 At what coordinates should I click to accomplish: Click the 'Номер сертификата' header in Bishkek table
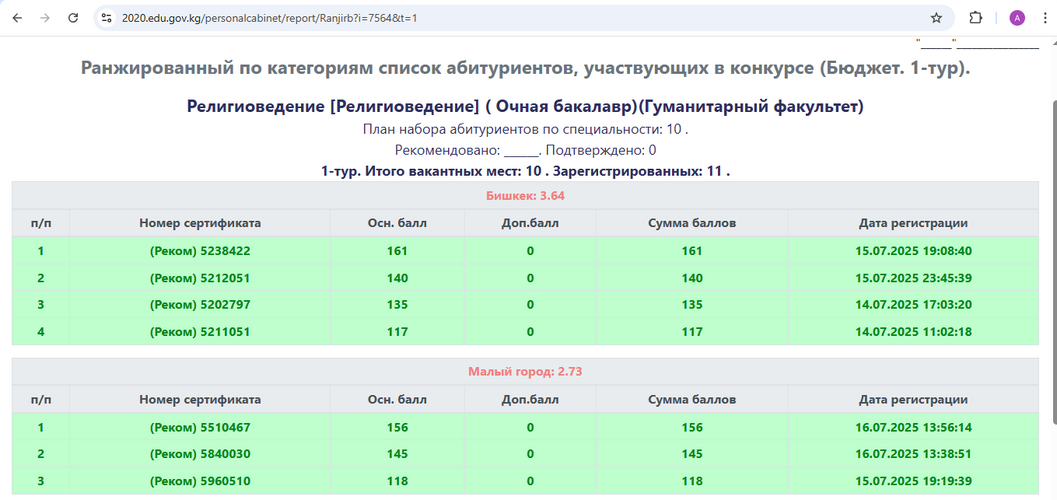click(200, 222)
